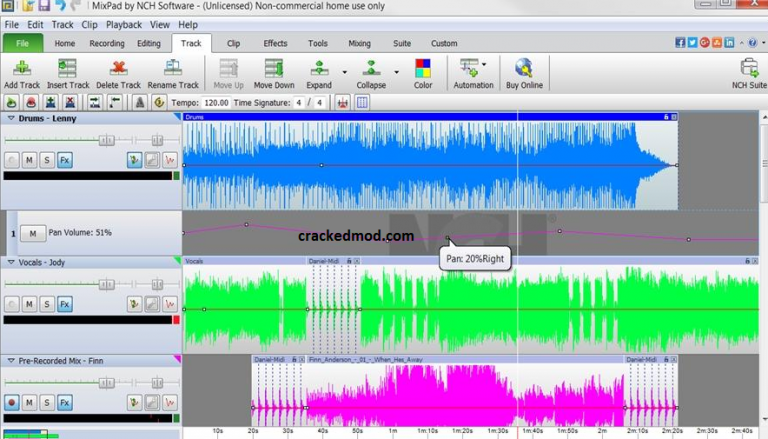
Task: Click the Collapse tracks icon
Action: (x=371, y=68)
